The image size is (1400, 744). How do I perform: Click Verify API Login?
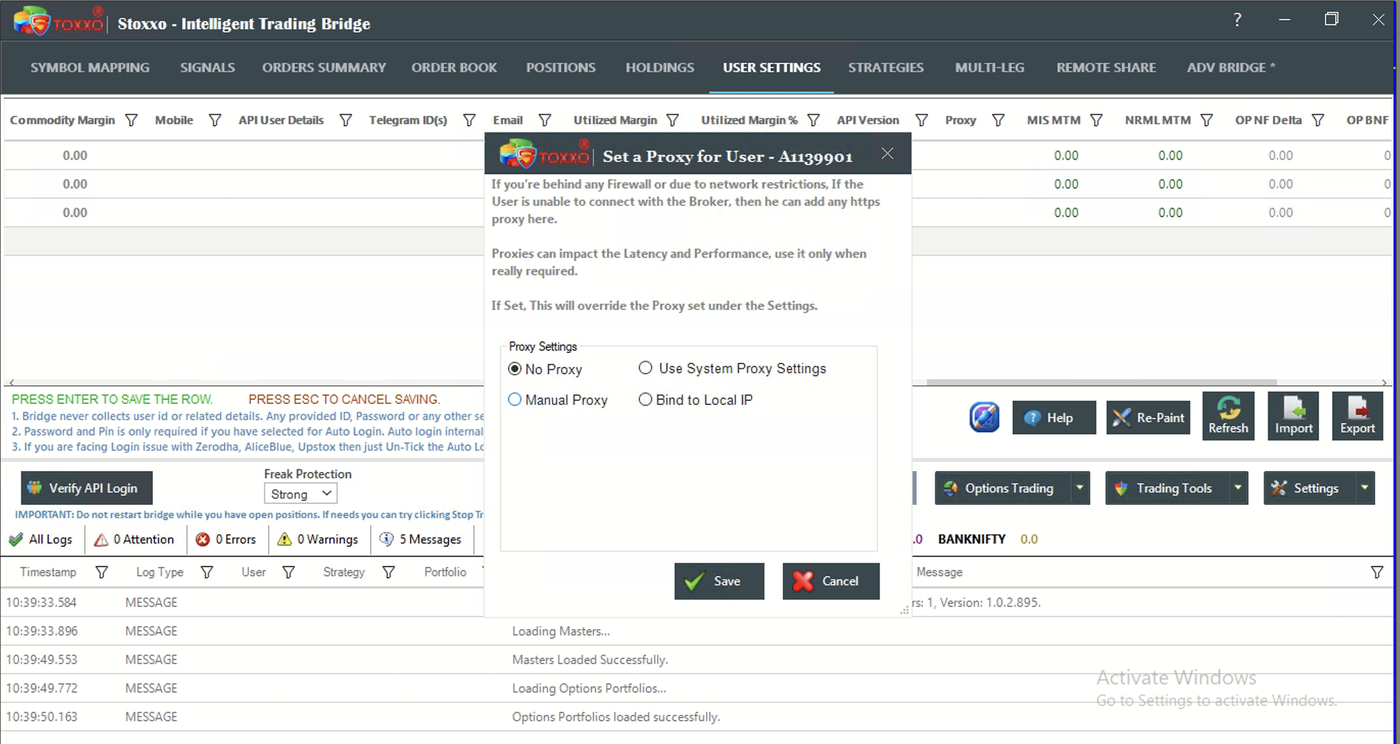click(86, 488)
